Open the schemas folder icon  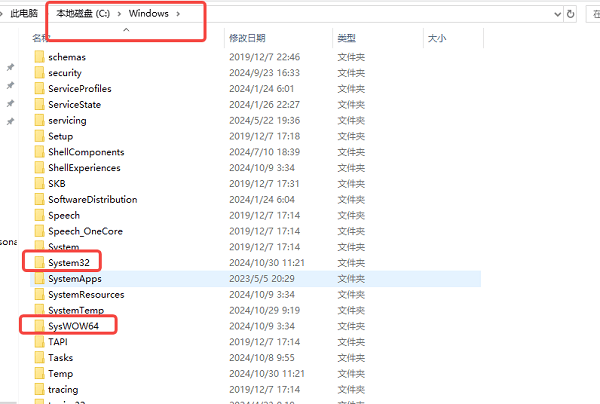pyautogui.click(x=39, y=57)
